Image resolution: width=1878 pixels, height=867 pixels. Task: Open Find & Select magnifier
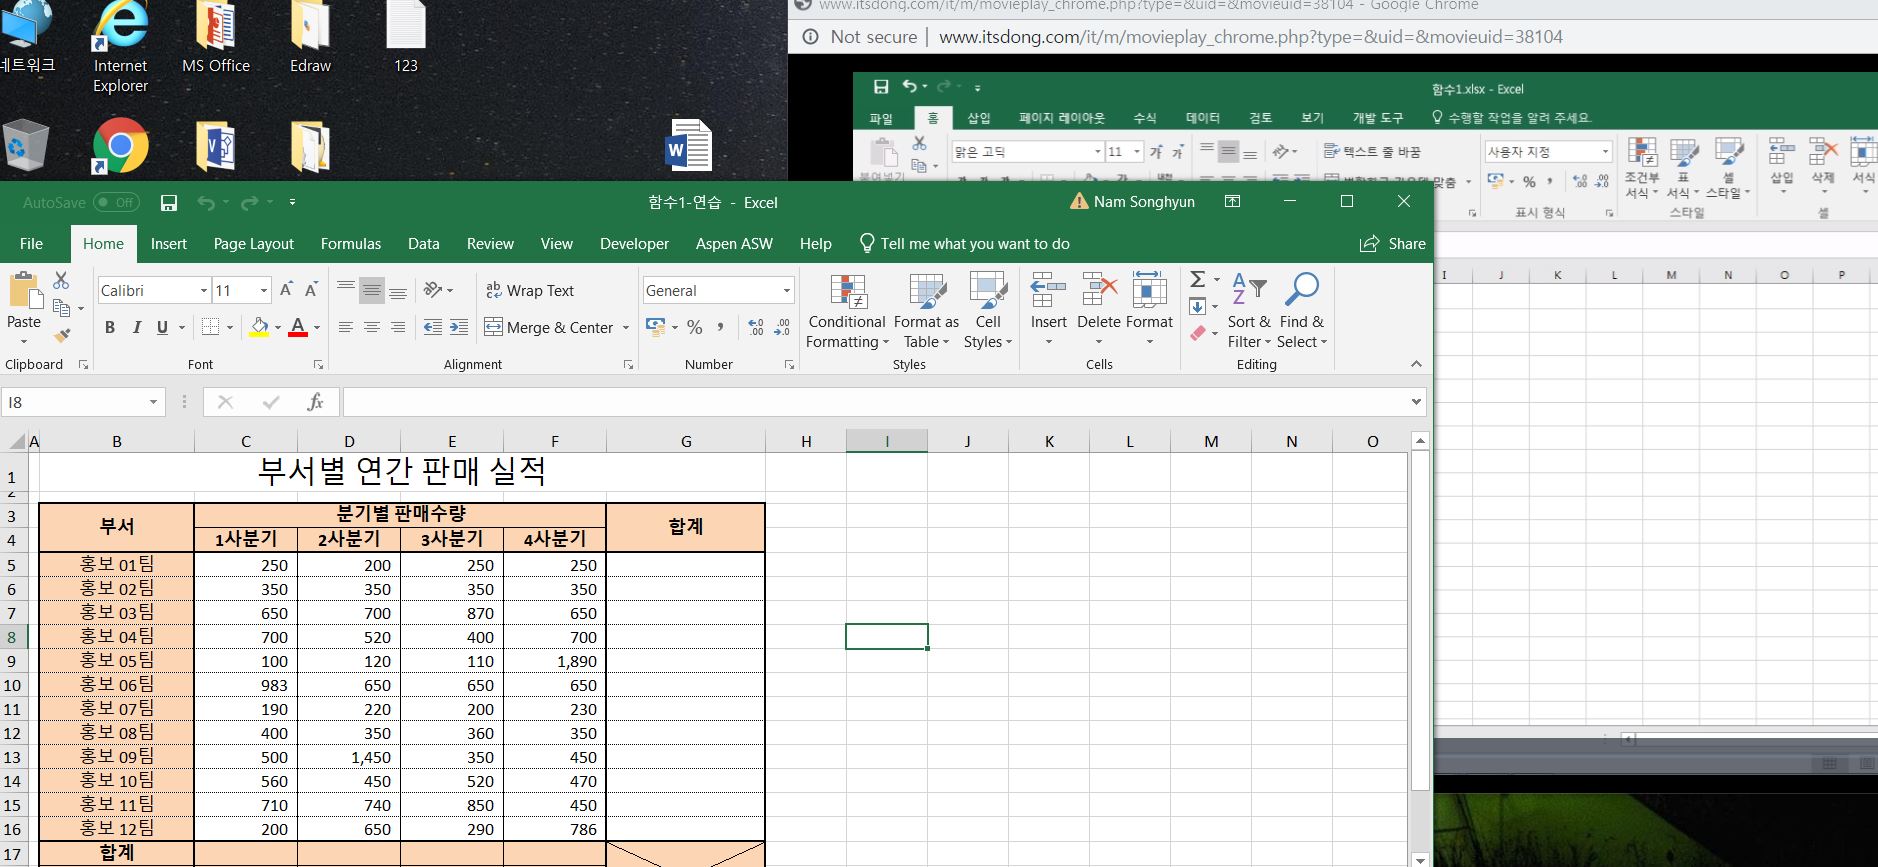point(1301,291)
